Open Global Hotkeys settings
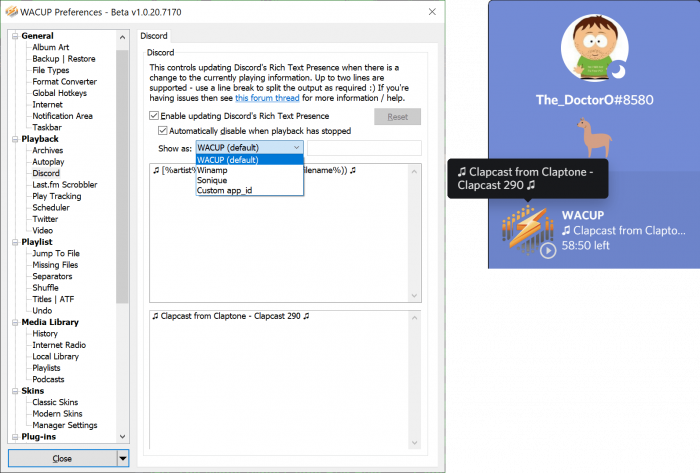700x473 pixels. (59, 93)
